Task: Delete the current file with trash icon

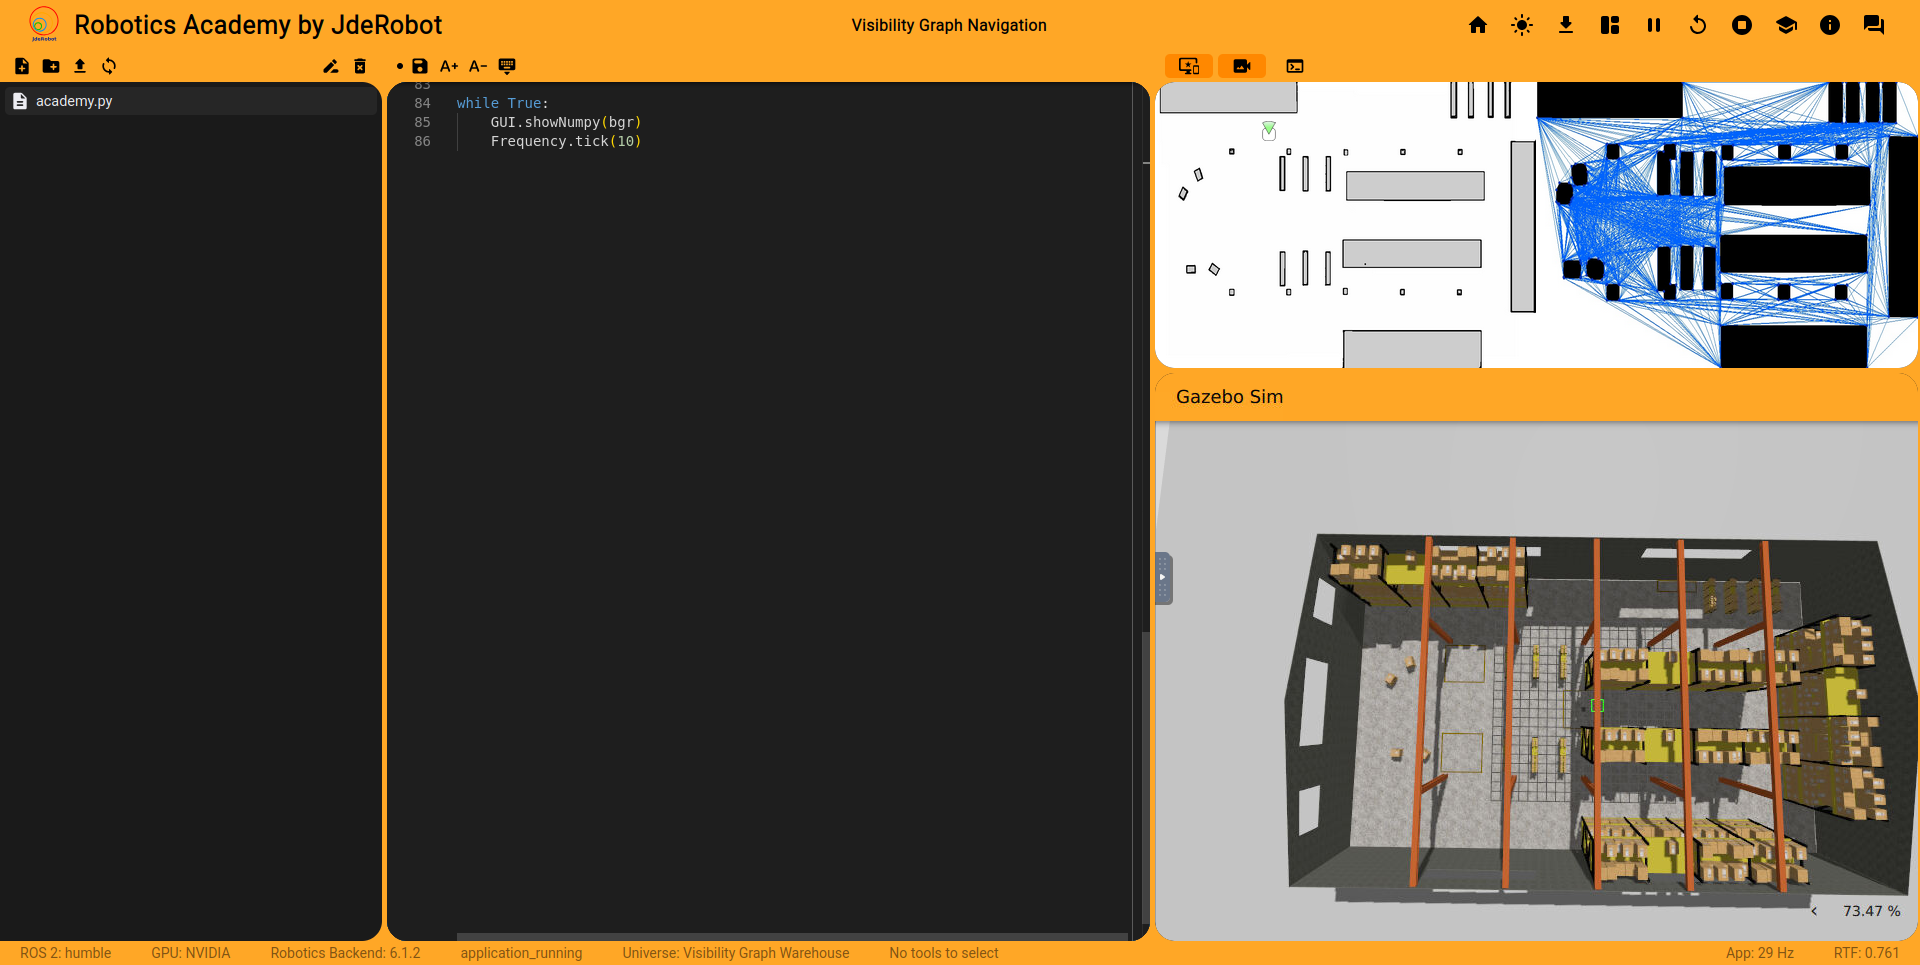Action: [360, 66]
